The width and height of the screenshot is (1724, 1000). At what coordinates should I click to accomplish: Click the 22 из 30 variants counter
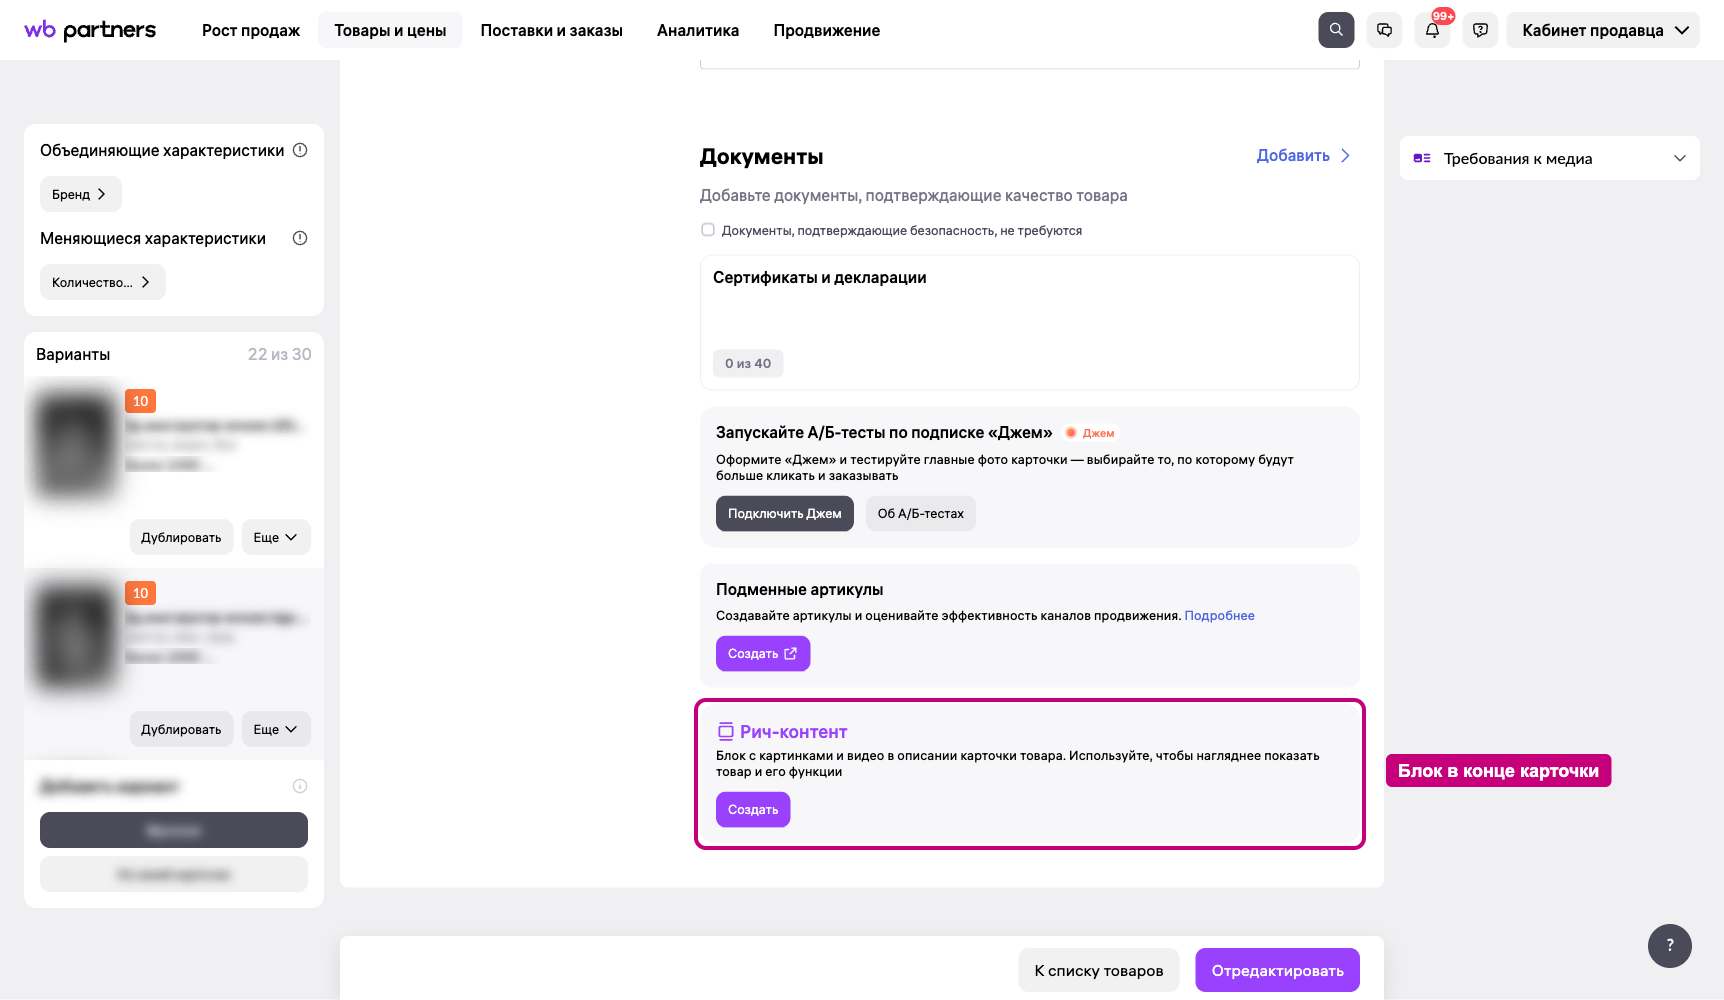[x=280, y=354]
